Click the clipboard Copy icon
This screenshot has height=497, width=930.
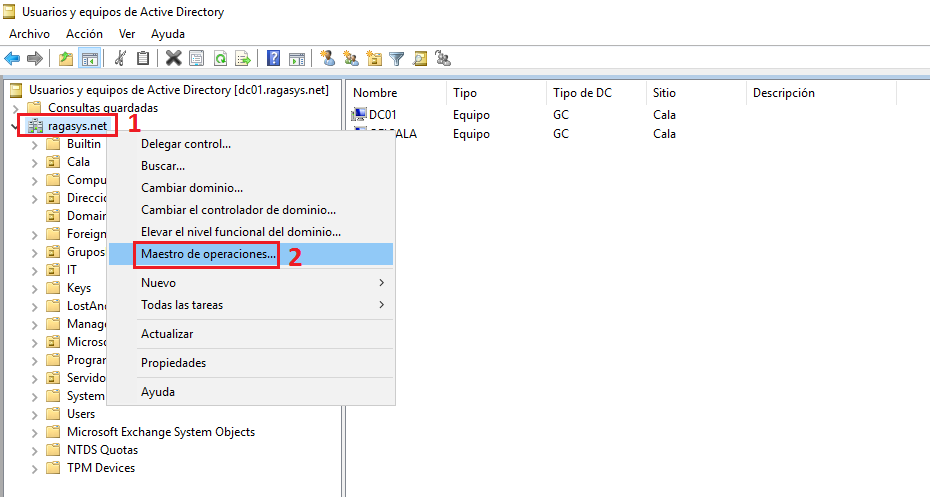click(143, 58)
